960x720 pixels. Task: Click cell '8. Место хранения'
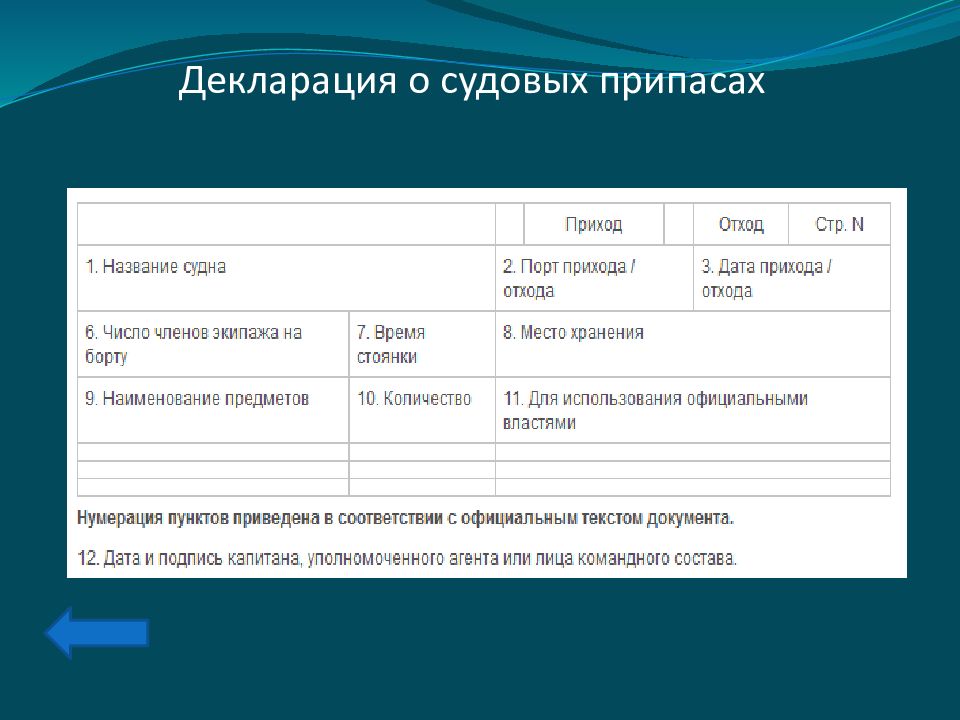coord(692,344)
